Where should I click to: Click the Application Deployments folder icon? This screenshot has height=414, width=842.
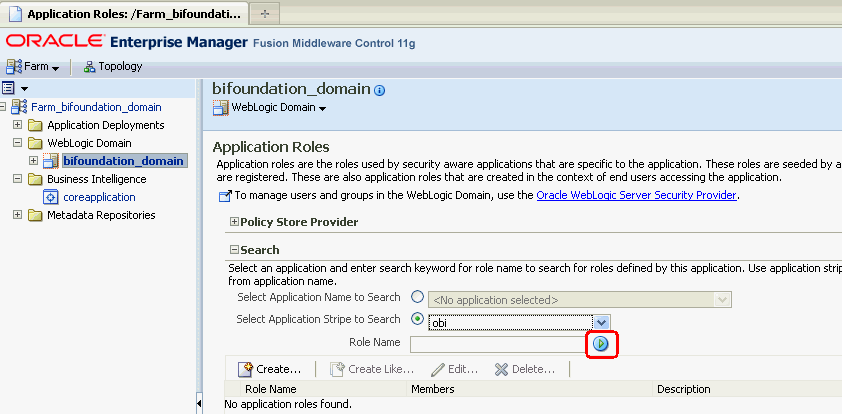(35, 126)
